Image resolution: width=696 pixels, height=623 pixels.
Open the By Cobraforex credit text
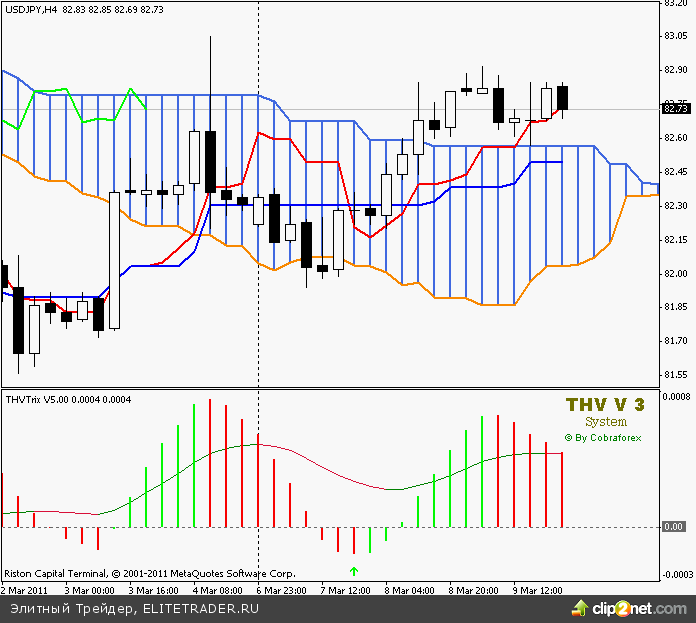603,437
